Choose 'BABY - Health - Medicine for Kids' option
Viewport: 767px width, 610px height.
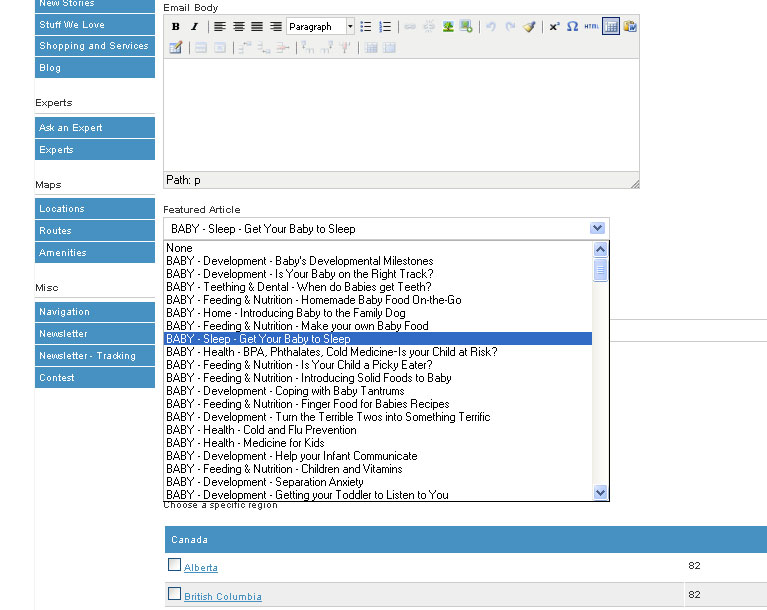click(x=245, y=443)
